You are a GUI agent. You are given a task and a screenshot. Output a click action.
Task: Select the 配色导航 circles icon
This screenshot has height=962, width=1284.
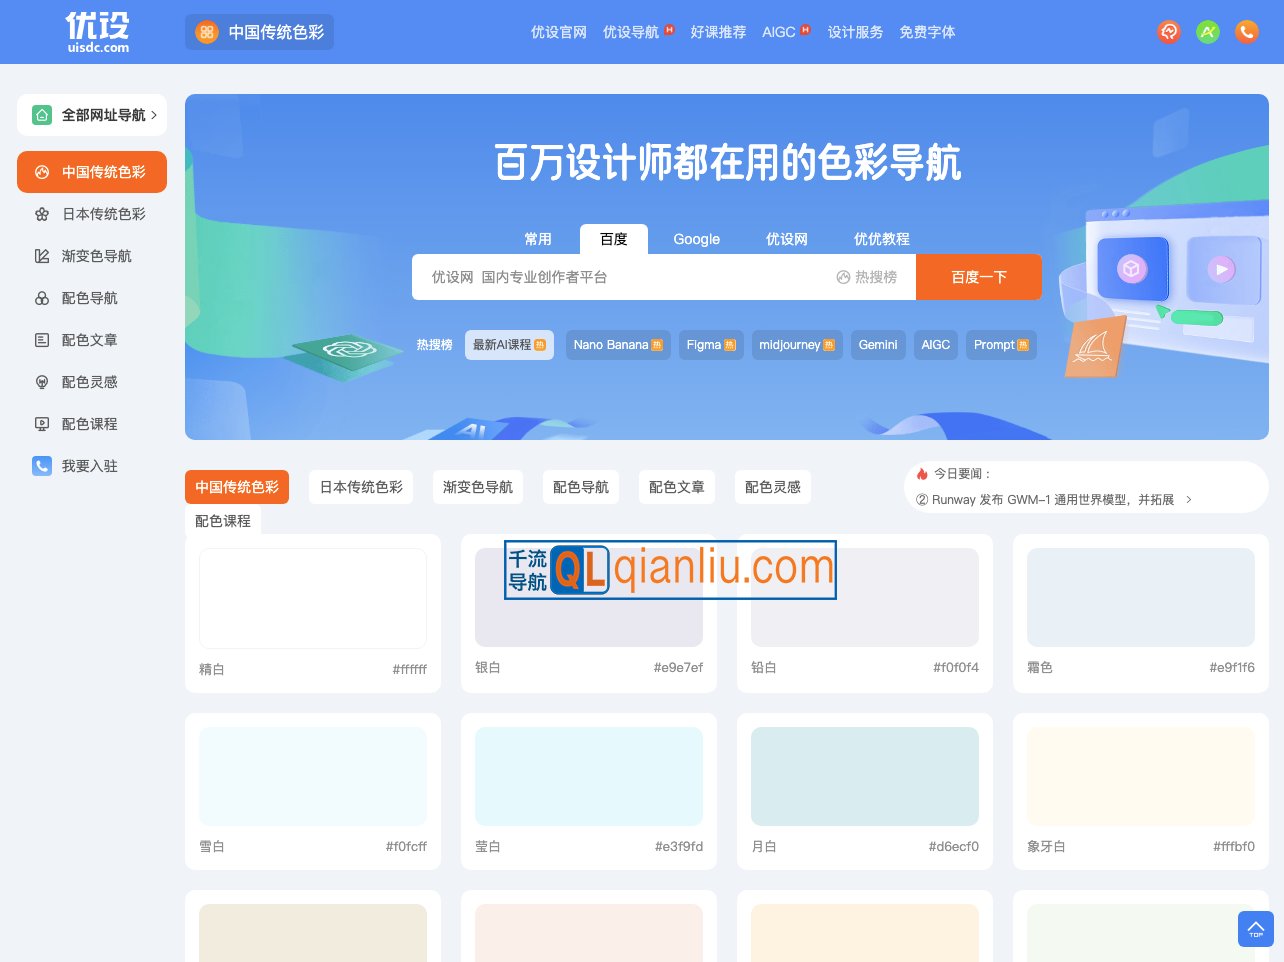(x=42, y=298)
